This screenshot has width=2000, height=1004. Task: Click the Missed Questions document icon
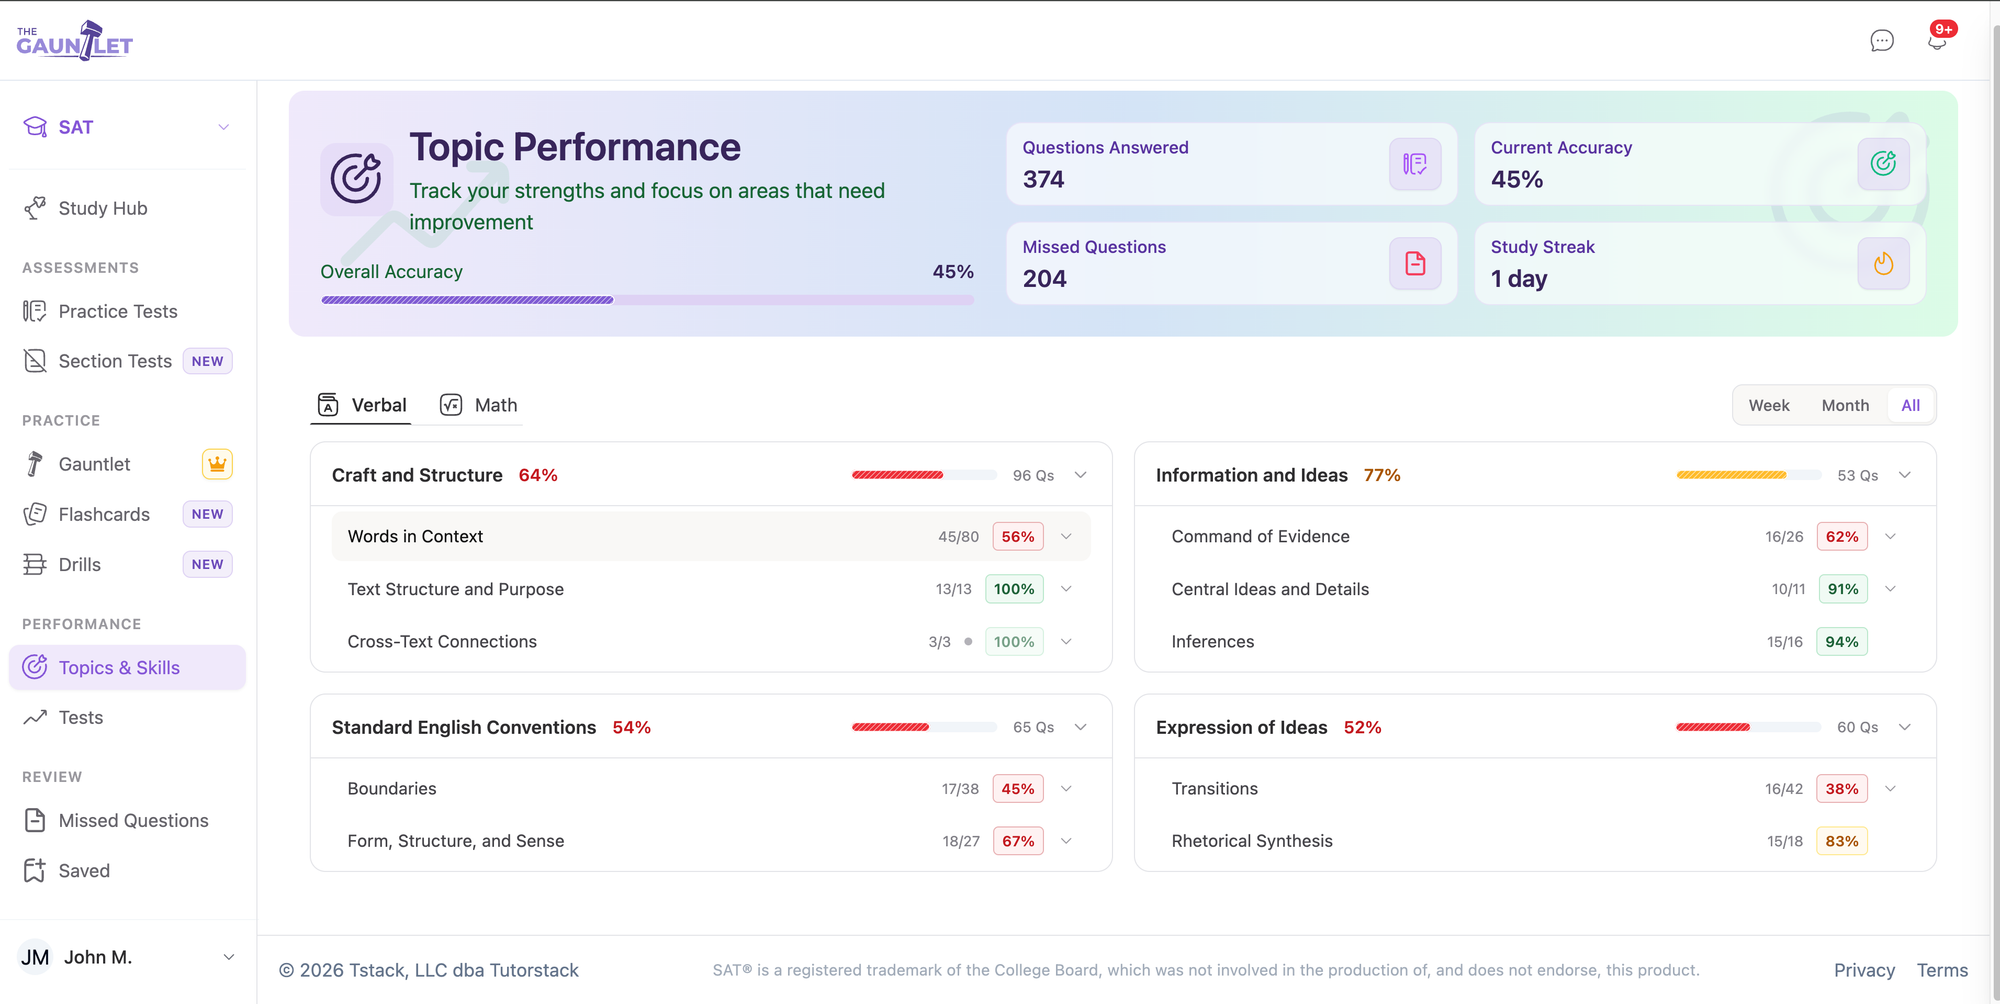coord(1415,264)
